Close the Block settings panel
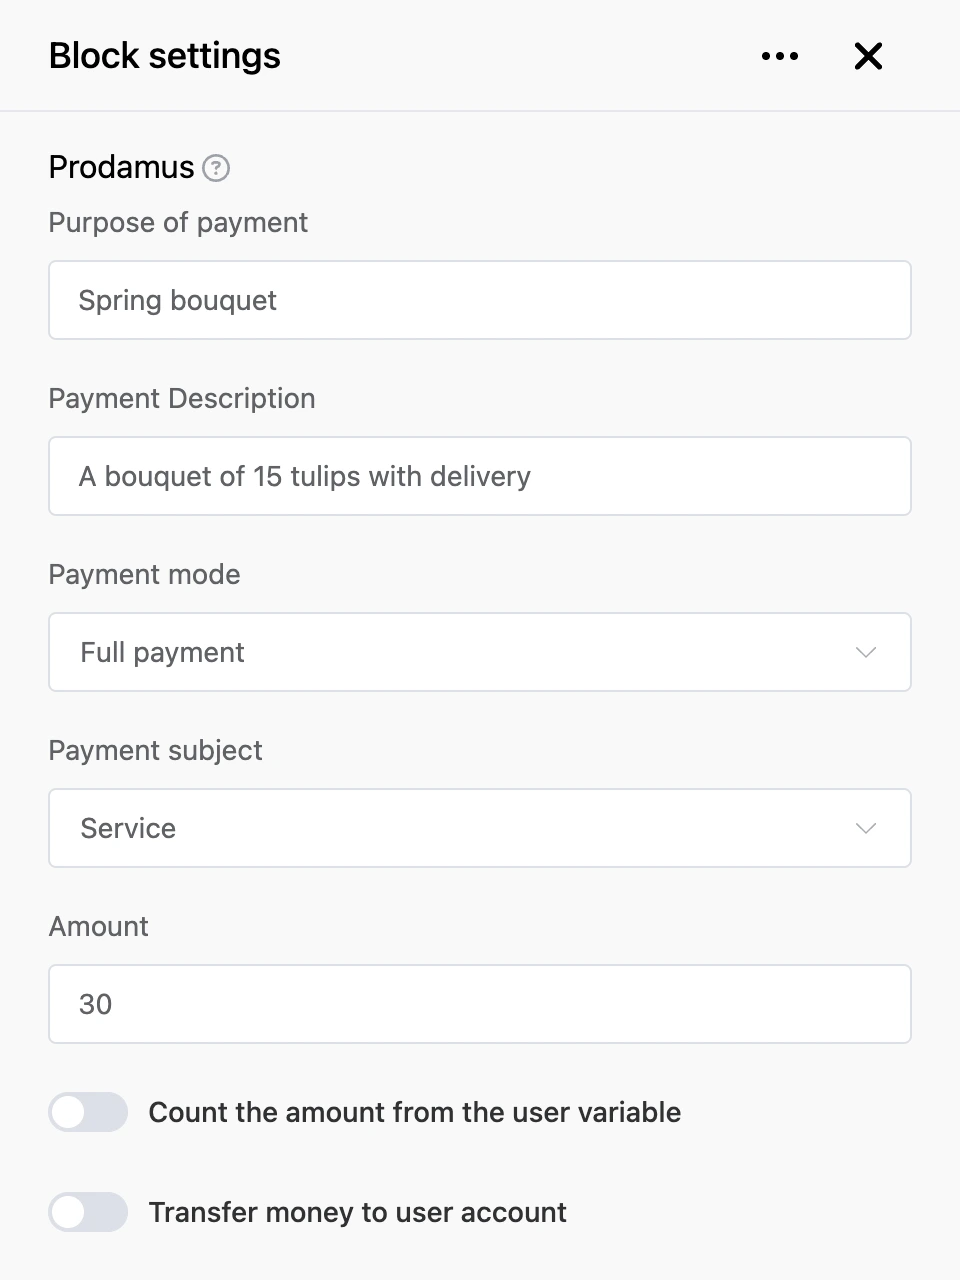 (x=868, y=56)
